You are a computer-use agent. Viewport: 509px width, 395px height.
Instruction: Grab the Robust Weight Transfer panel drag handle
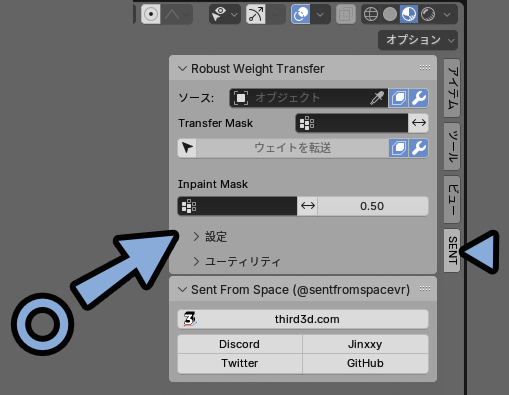(425, 68)
